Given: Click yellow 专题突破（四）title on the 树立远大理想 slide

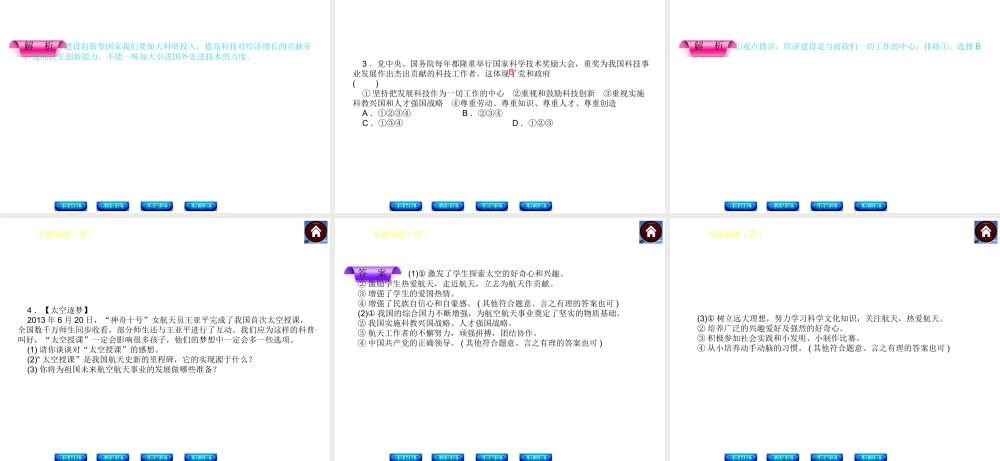Looking at the screenshot, I should [735, 234].
